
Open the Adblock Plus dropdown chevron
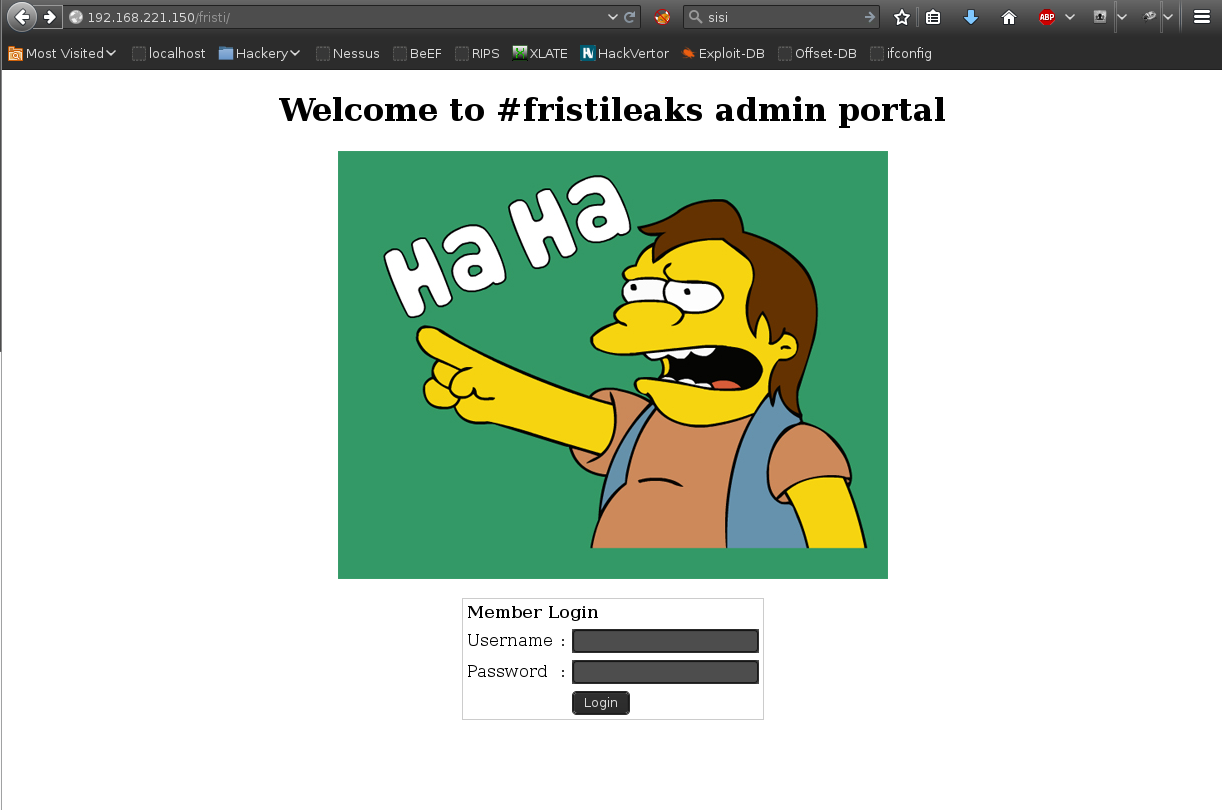[1068, 17]
